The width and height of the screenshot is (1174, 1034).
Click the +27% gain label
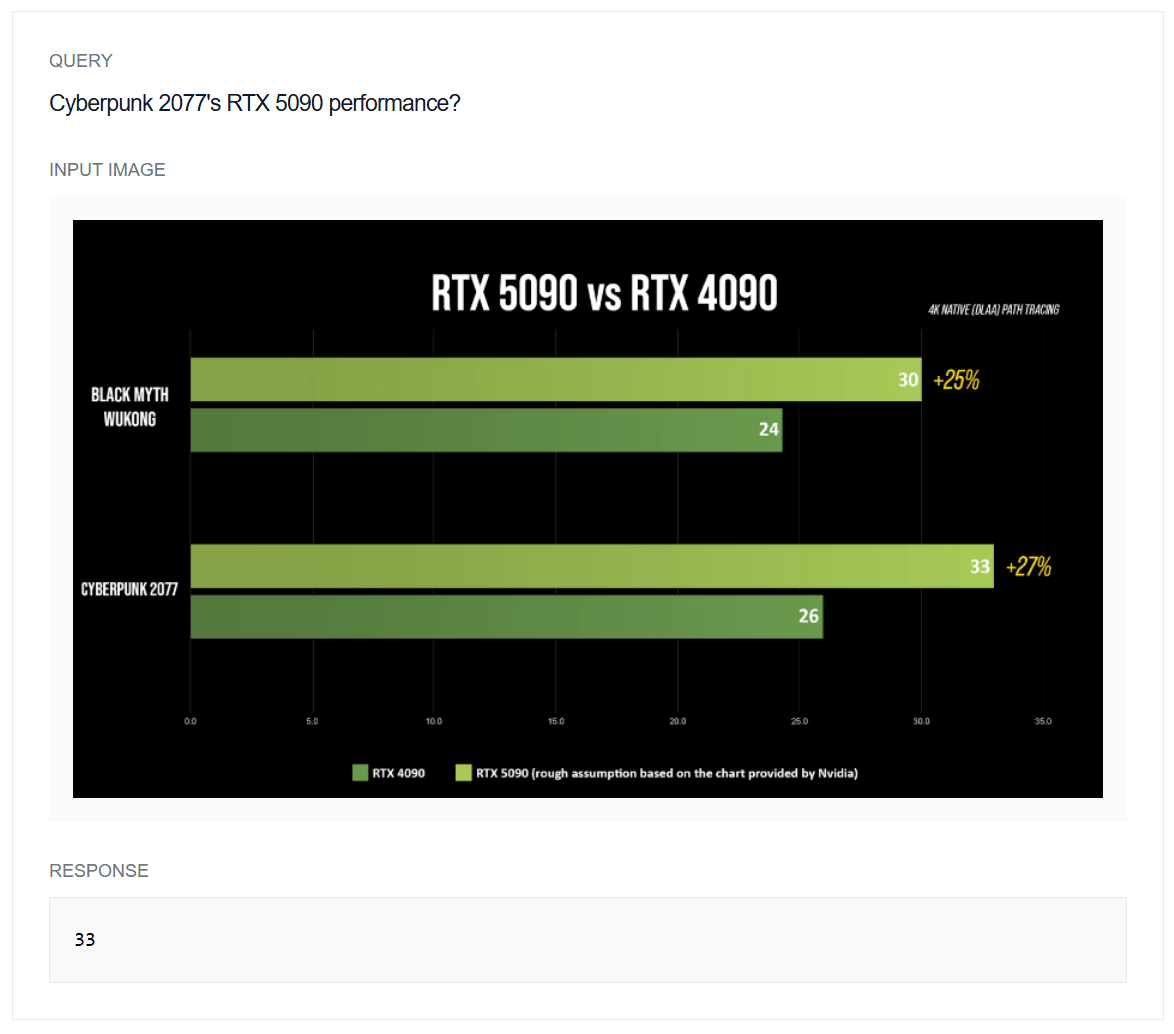[1028, 567]
